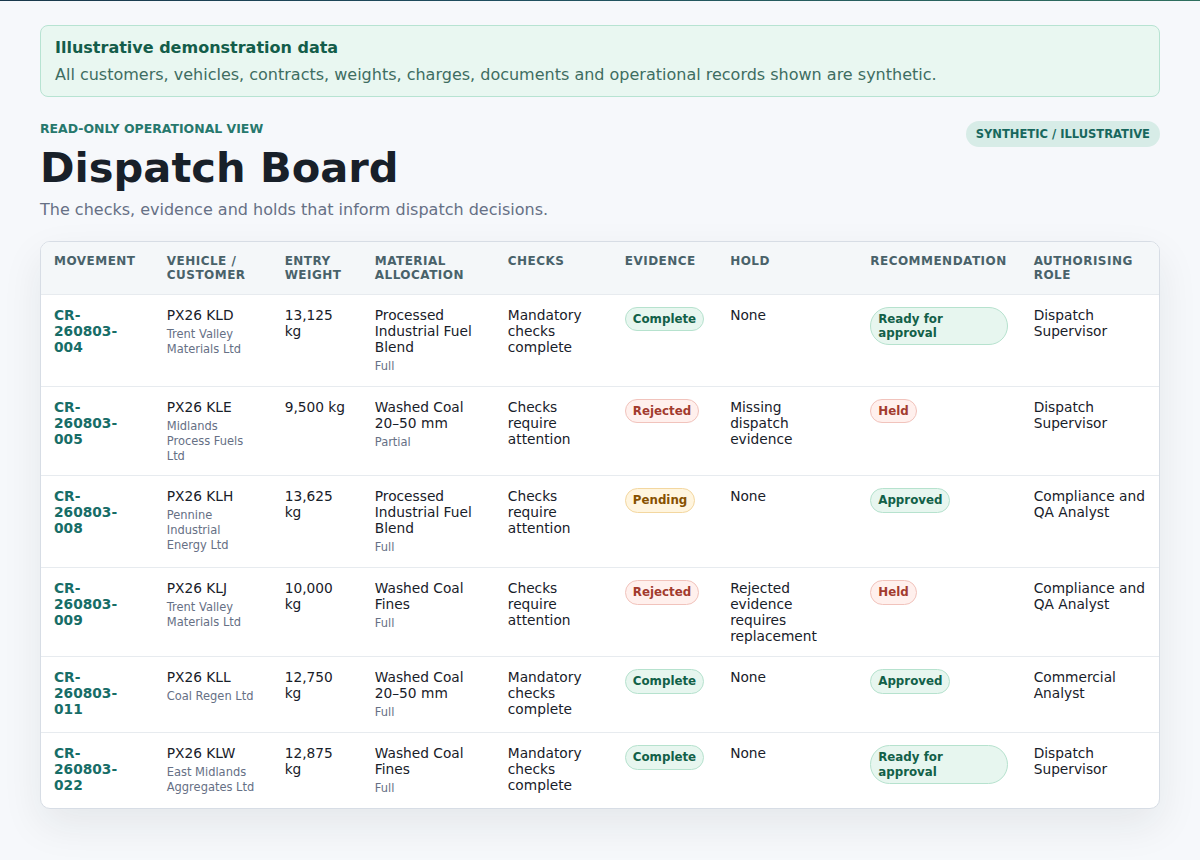Click Rejected evidence requires replacement hold text
1200x860 pixels.
[x=774, y=612]
